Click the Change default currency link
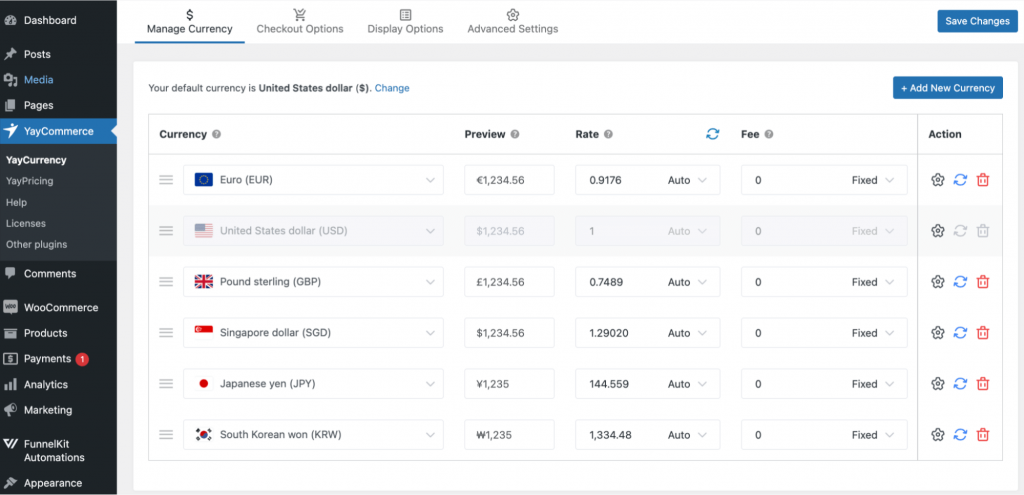The height and width of the screenshot is (495, 1024). point(392,88)
